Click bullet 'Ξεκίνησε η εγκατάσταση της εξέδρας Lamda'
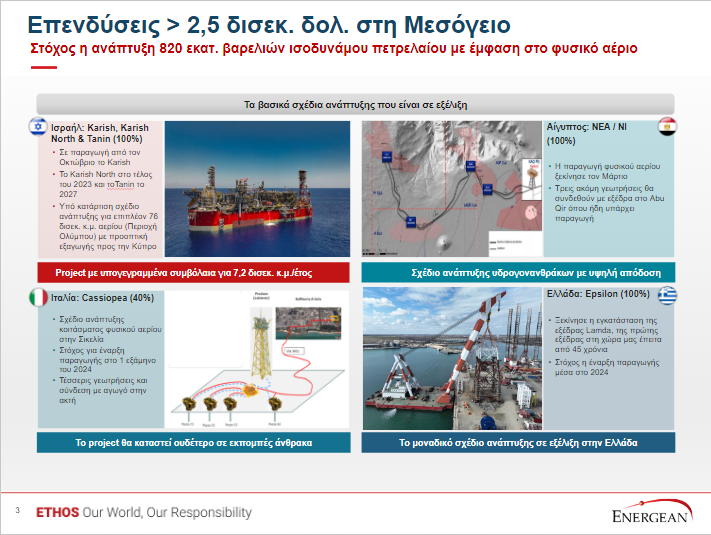Screen dimensions: 711x535 pyautogui.click(x=608, y=335)
